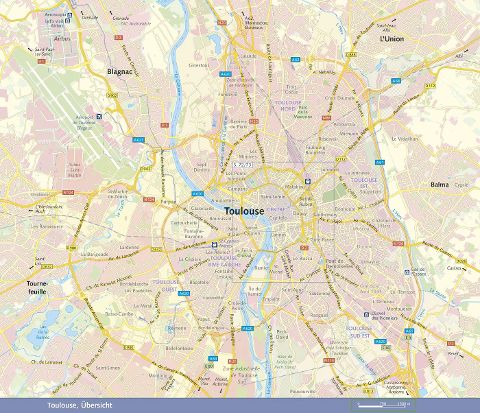The width and height of the screenshot is (480, 413).
Task: Click the Aéroscopia museum icon
Action: (69, 15)
